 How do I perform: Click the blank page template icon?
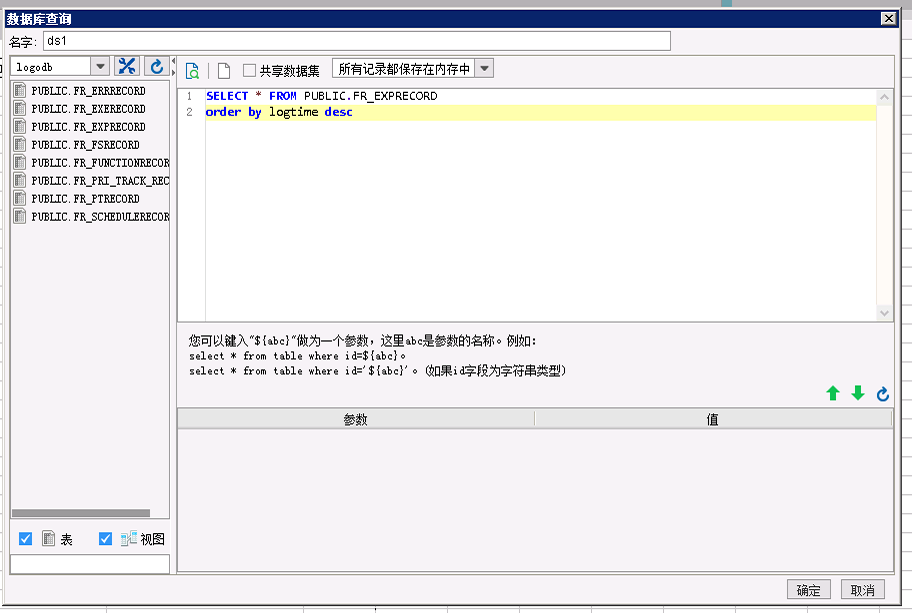point(224,71)
